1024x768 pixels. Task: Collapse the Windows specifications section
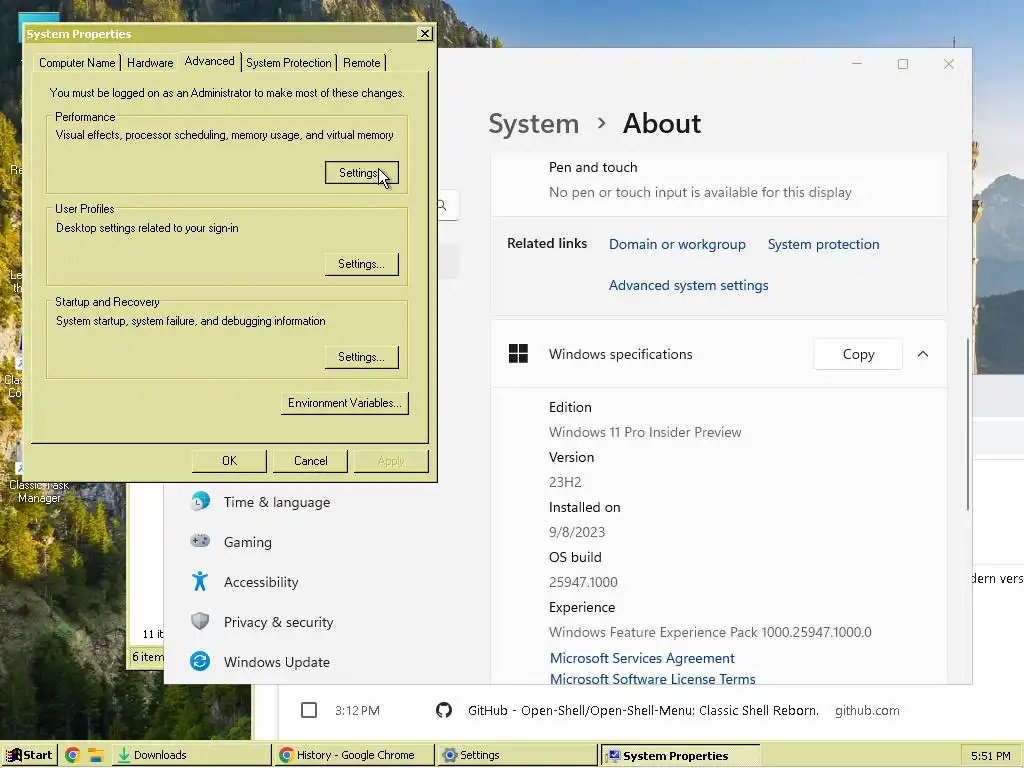point(923,354)
